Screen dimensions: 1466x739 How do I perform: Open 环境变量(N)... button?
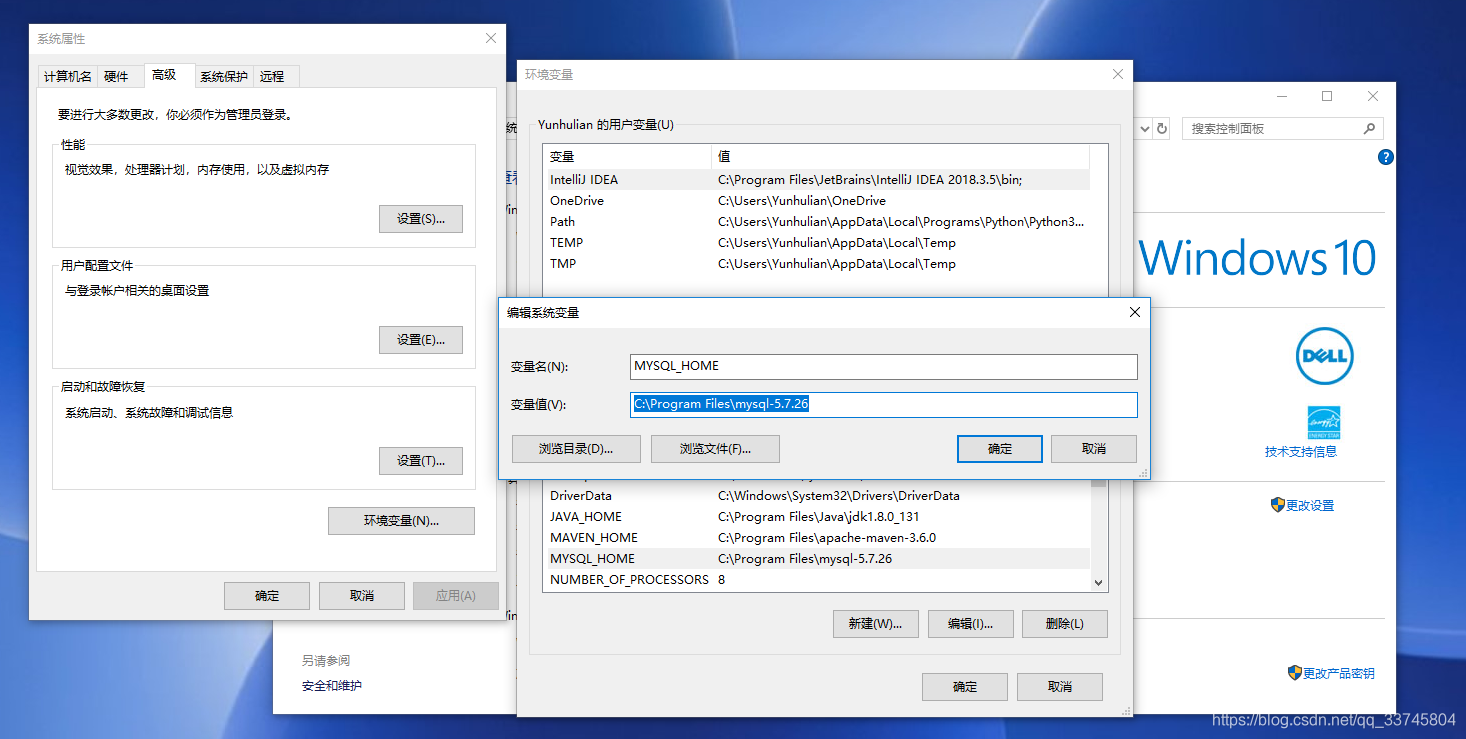tap(401, 521)
